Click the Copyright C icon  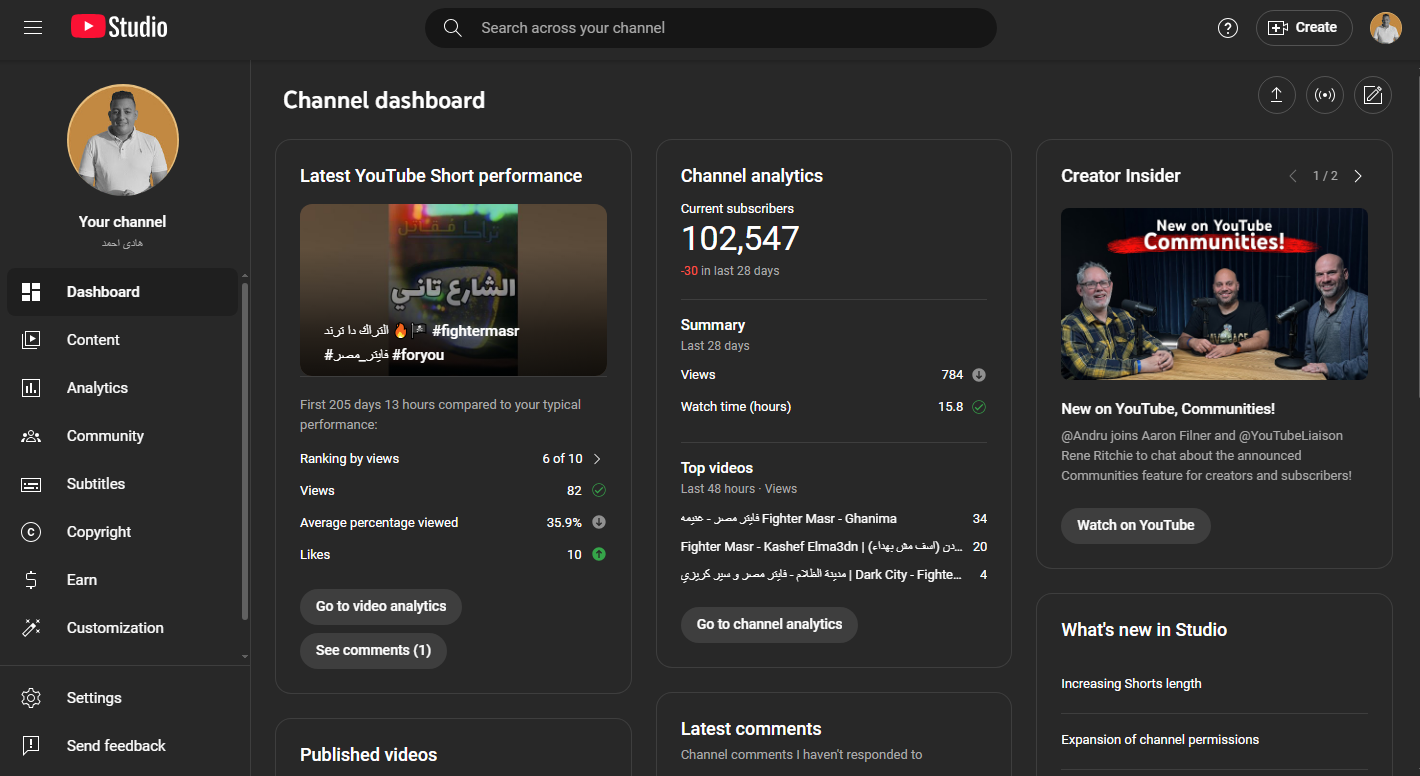pos(31,532)
